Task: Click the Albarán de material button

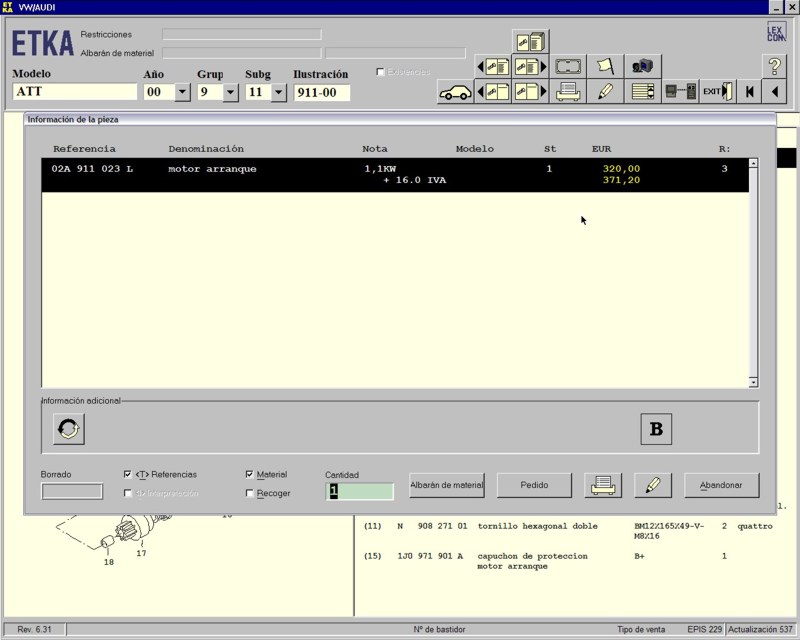Action: click(x=447, y=485)
